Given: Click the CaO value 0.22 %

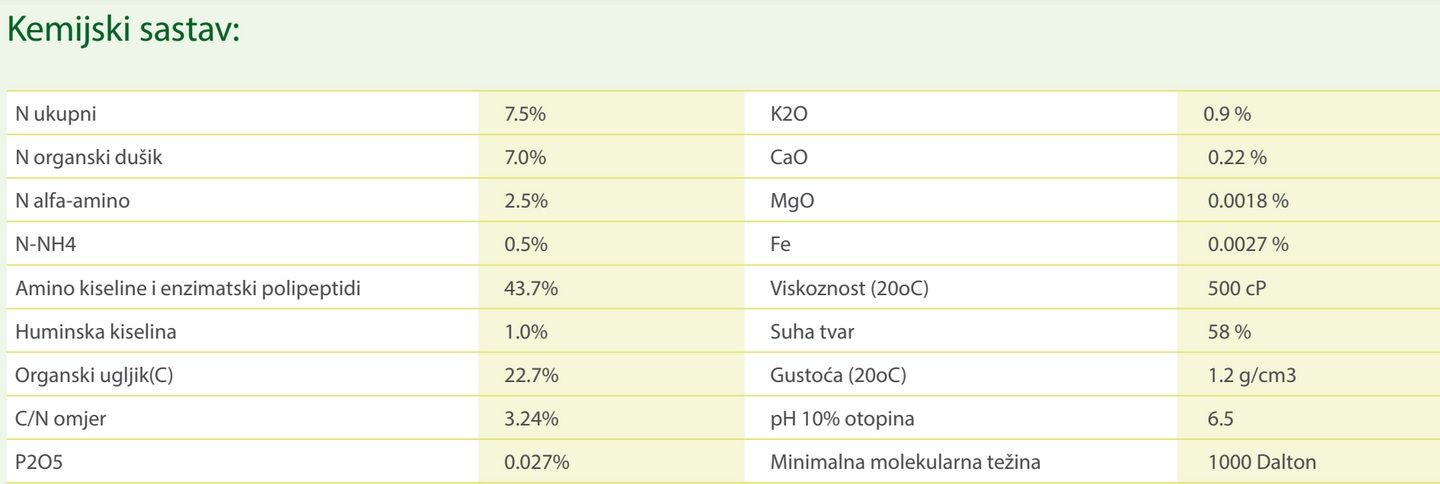Looking at the screenshot, I should [1237, 158].
